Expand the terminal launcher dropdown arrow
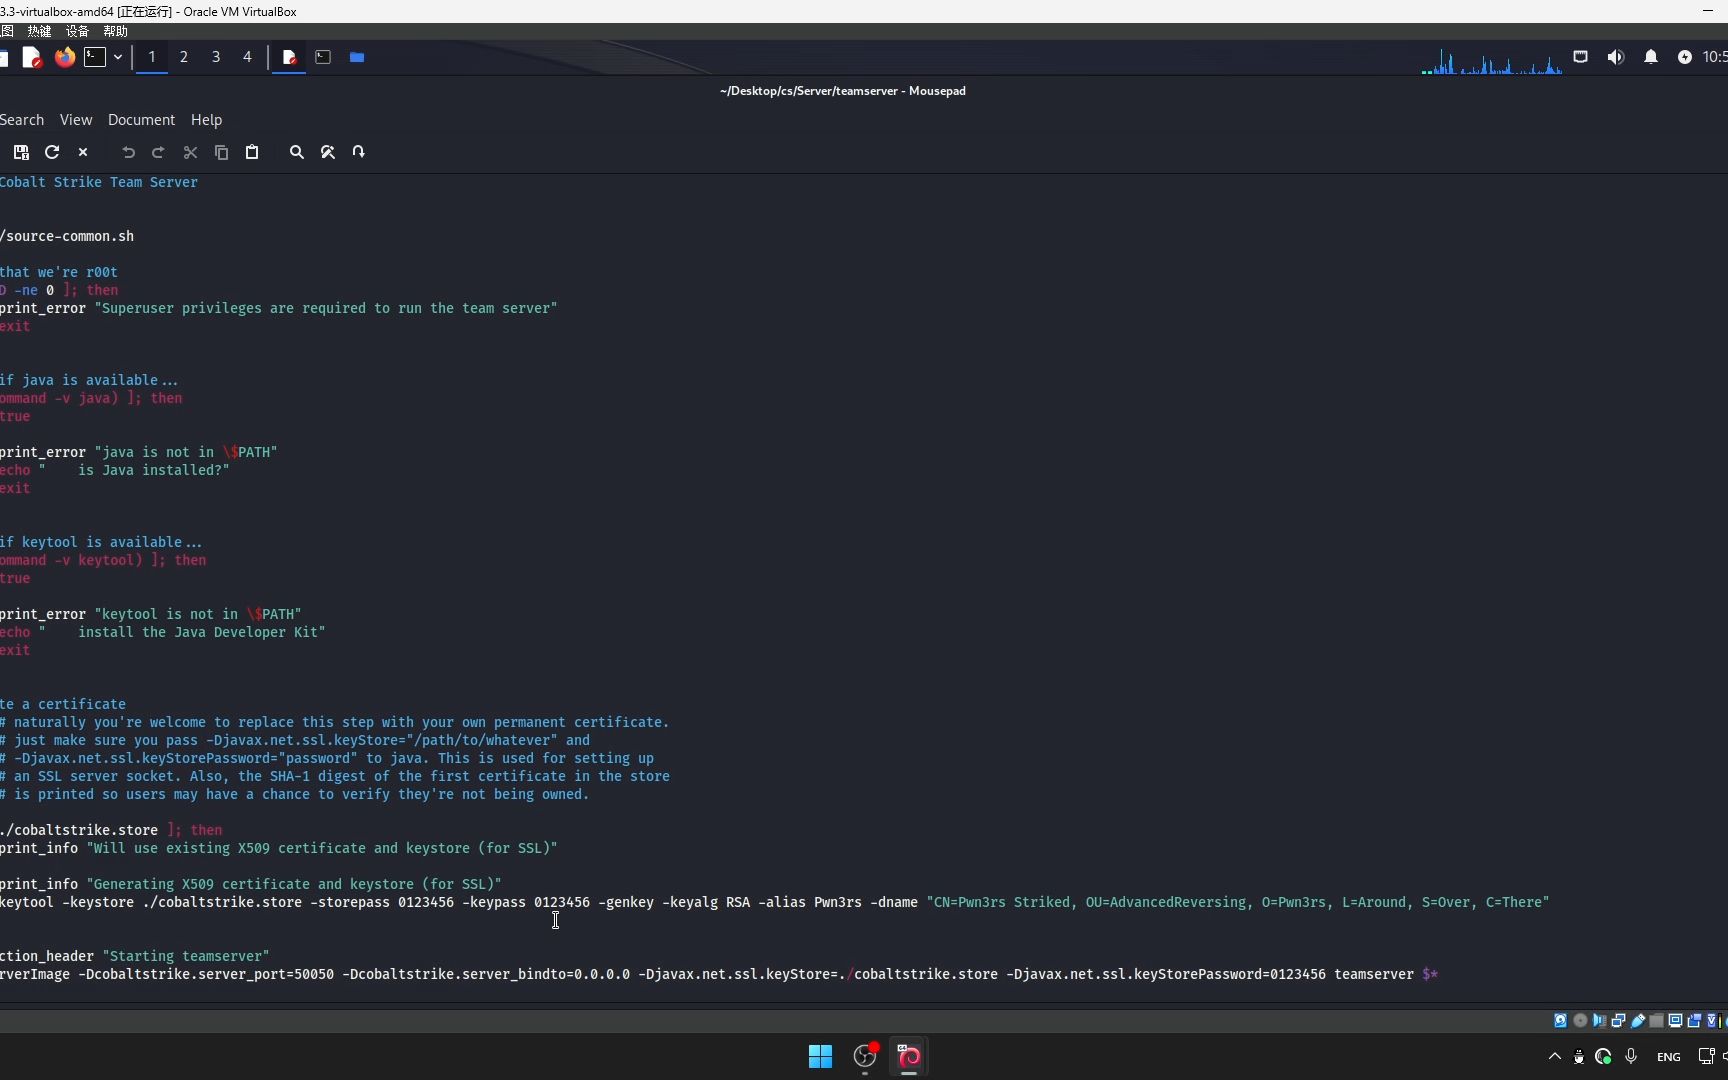 click(x=118, y=57)
